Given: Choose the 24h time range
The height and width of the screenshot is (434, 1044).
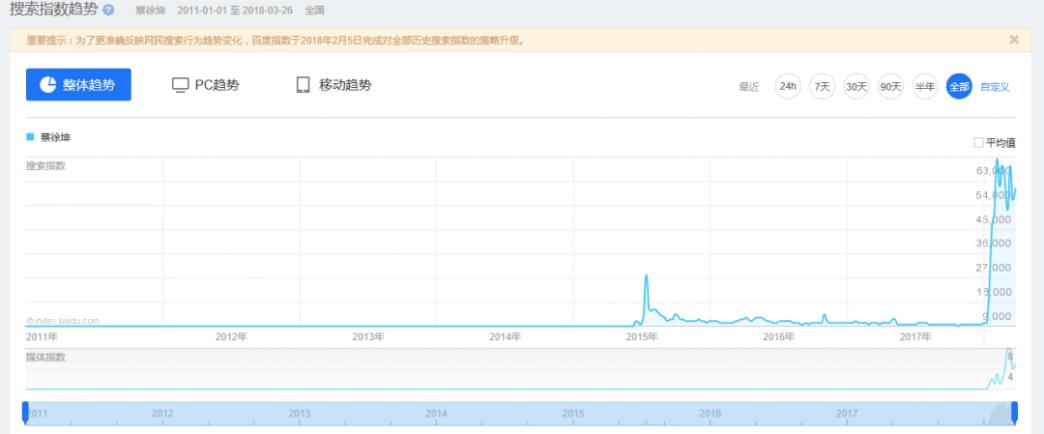Looking at the screenshot, I should [x=788, y=87].
